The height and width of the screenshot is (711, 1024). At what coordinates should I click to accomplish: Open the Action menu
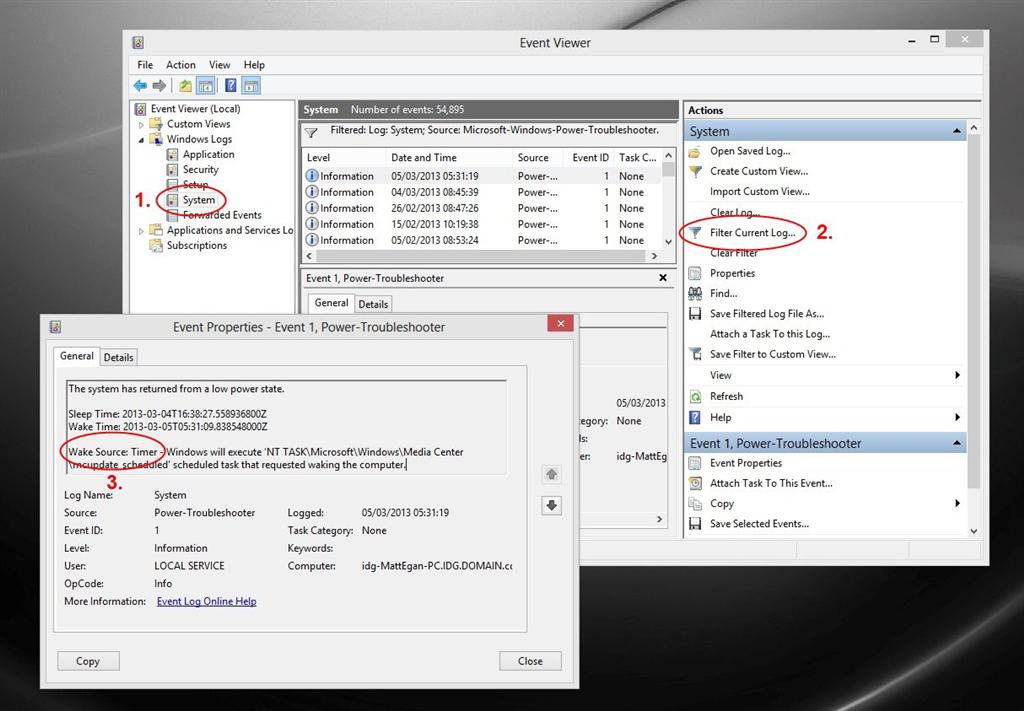coord(180,65)
